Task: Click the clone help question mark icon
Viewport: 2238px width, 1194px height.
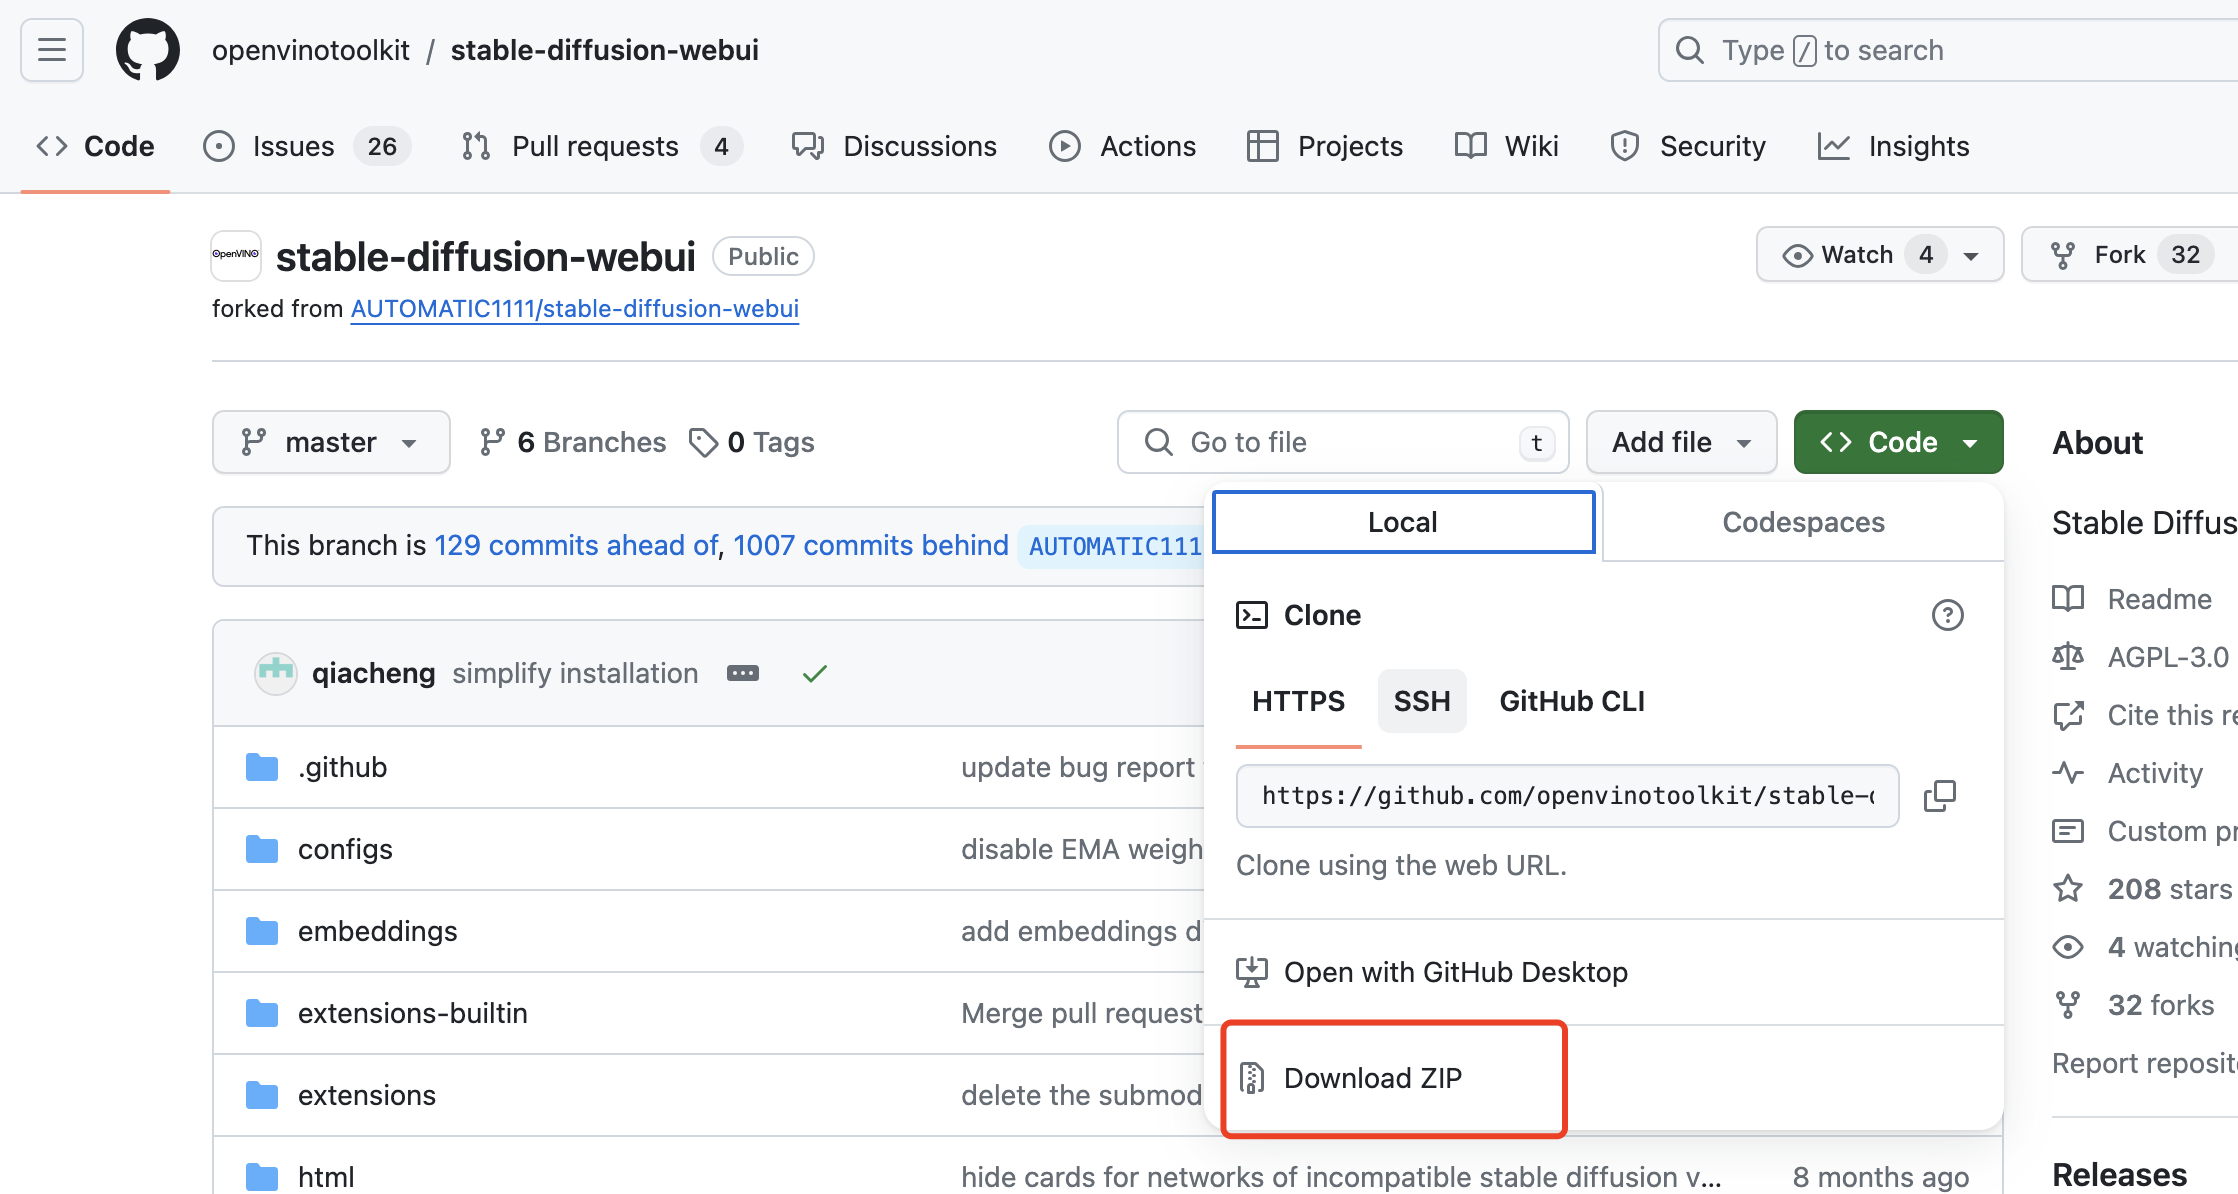Action: click(1947, 615)
